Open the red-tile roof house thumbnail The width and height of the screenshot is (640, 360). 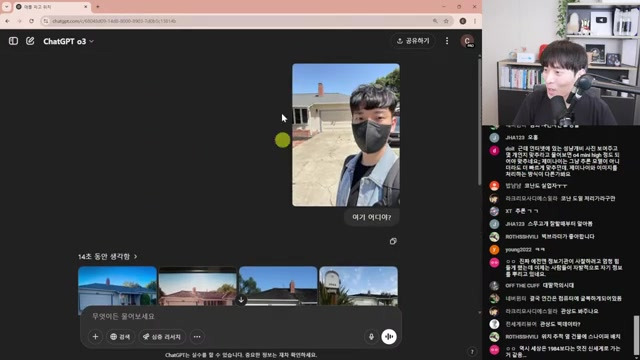197,287
